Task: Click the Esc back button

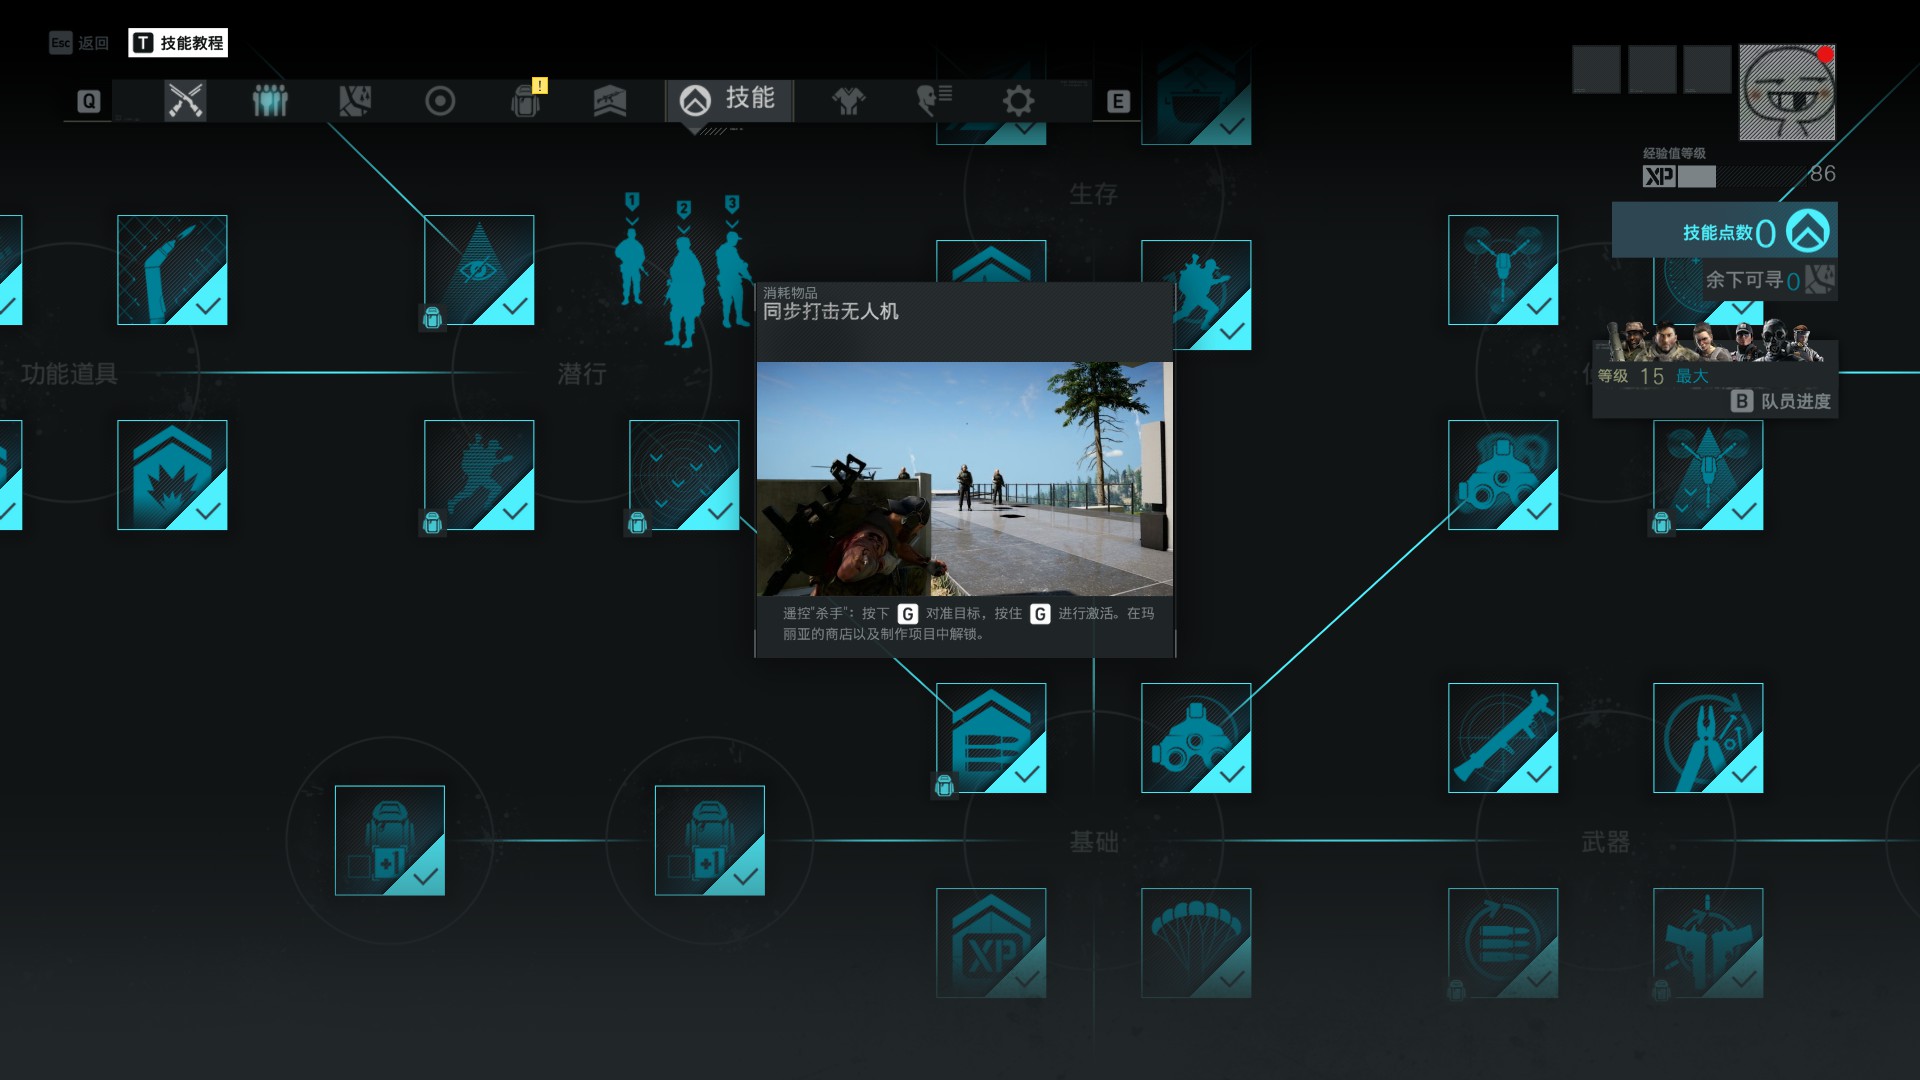Action: tap(79, 43)
